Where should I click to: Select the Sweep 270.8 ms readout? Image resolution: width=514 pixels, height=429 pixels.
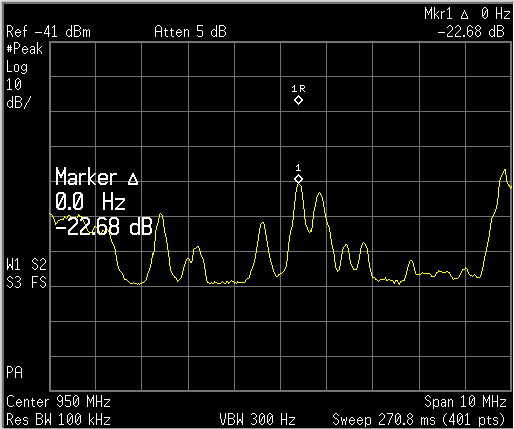point(383,419)
